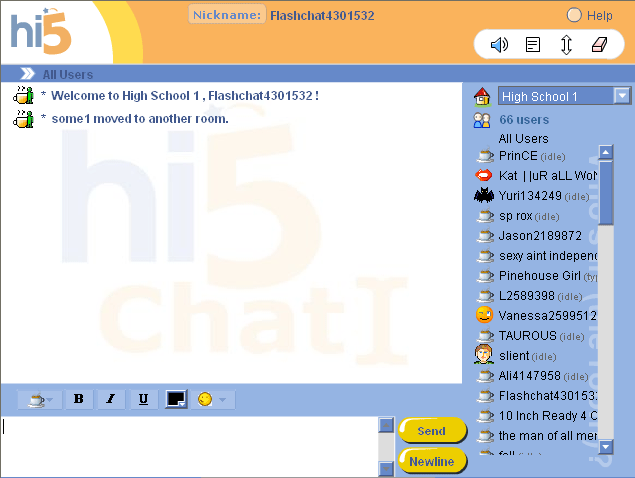Screen dimensions: 635x478
Task: Click the welcome message notification icon
Action: pyautogui.click(x=23, y=96)
